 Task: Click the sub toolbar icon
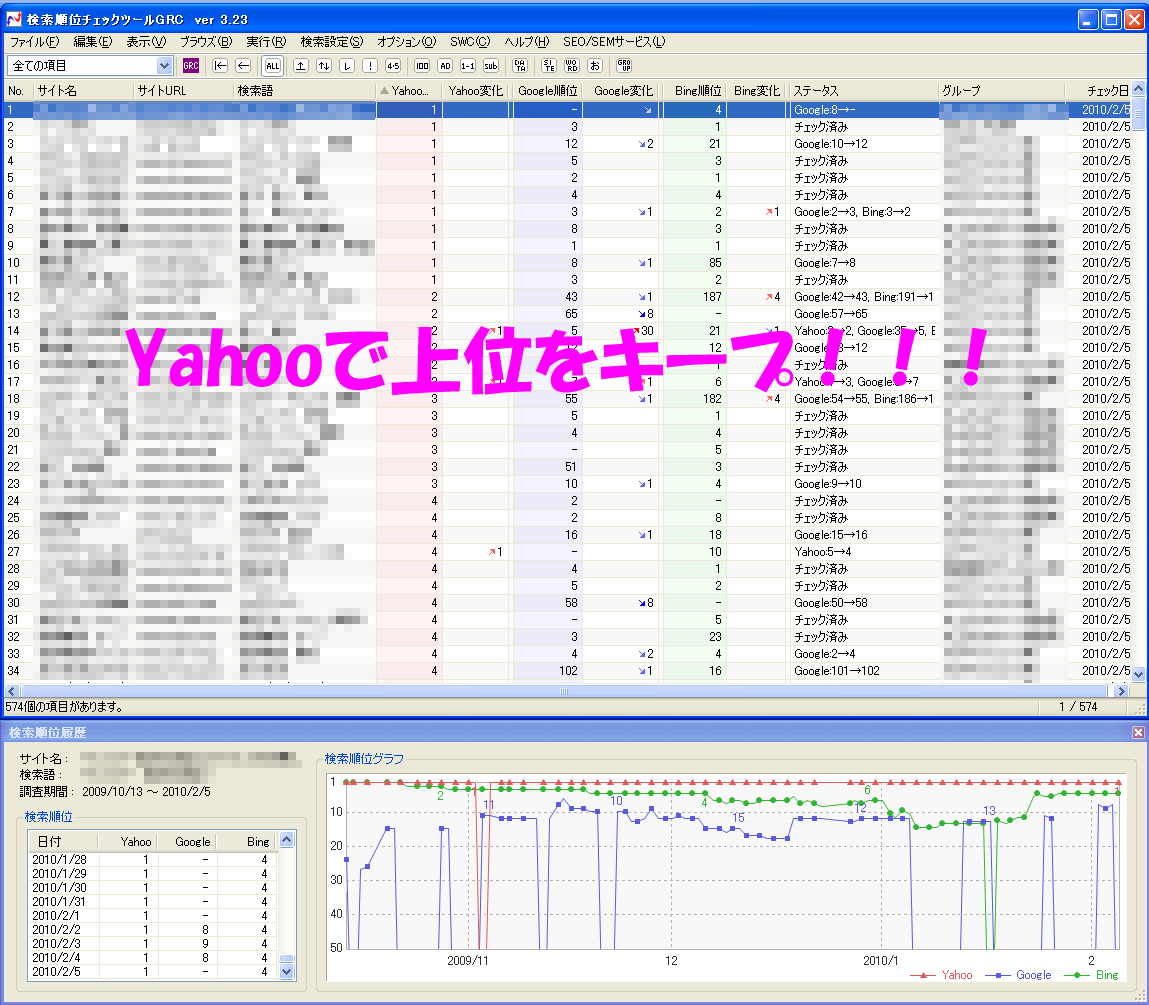coord(491,66)
